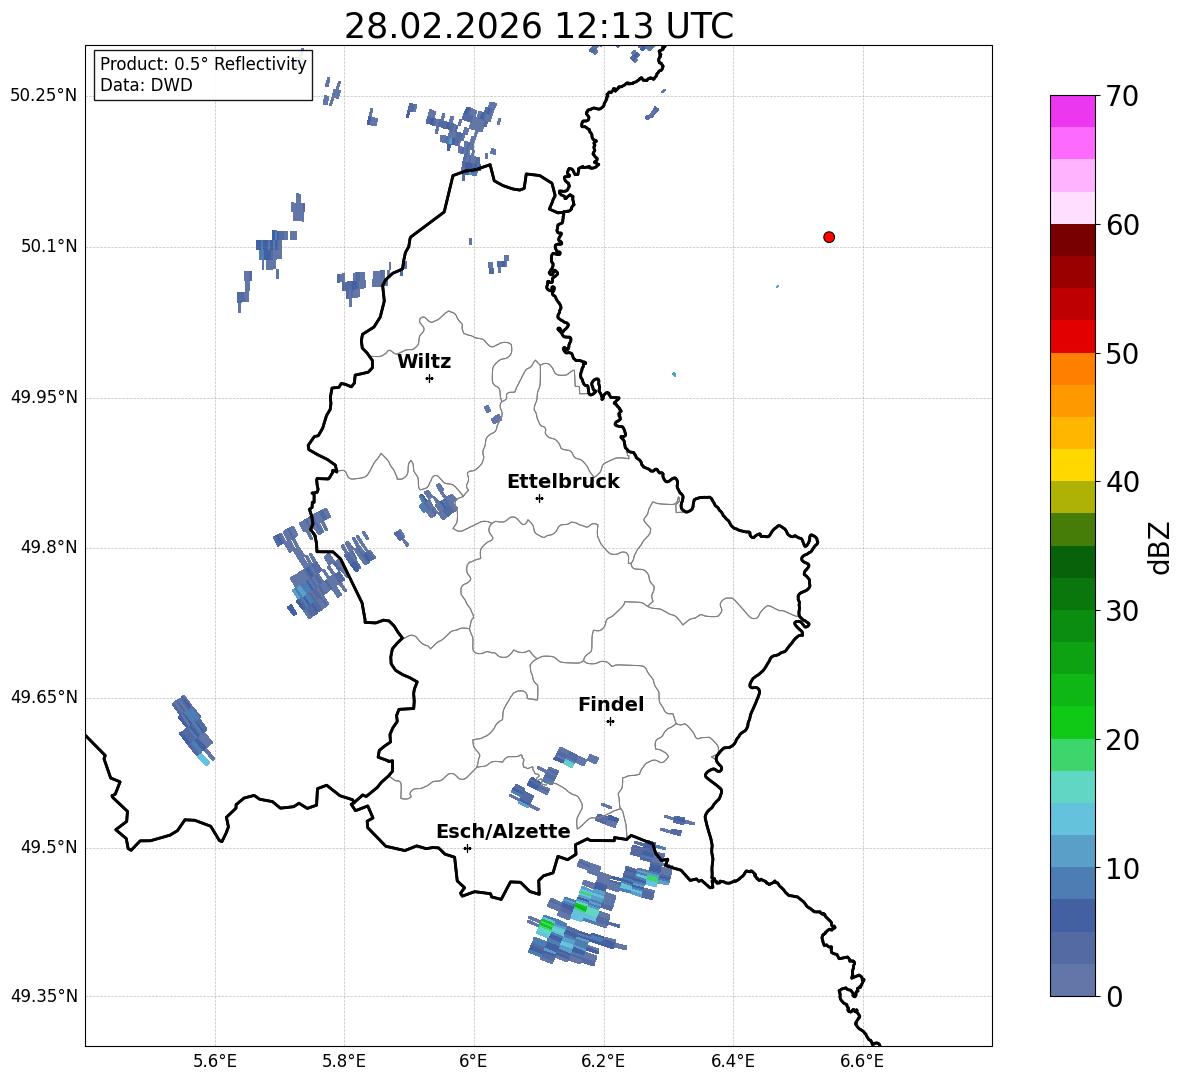The image size is (1184, 1081).
Task: Click the colorbar tick label 40
Action: 1122,482
